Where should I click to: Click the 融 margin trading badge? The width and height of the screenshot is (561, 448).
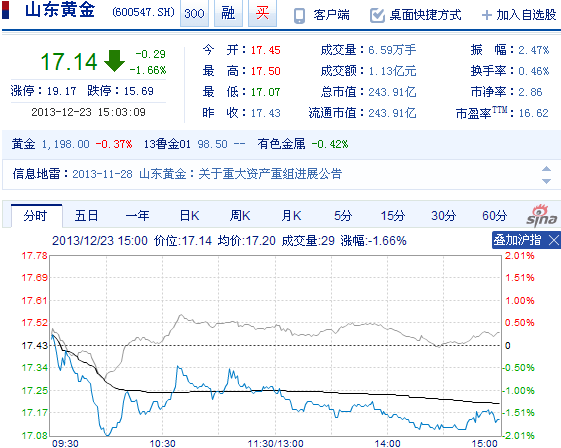pos(228,13)
